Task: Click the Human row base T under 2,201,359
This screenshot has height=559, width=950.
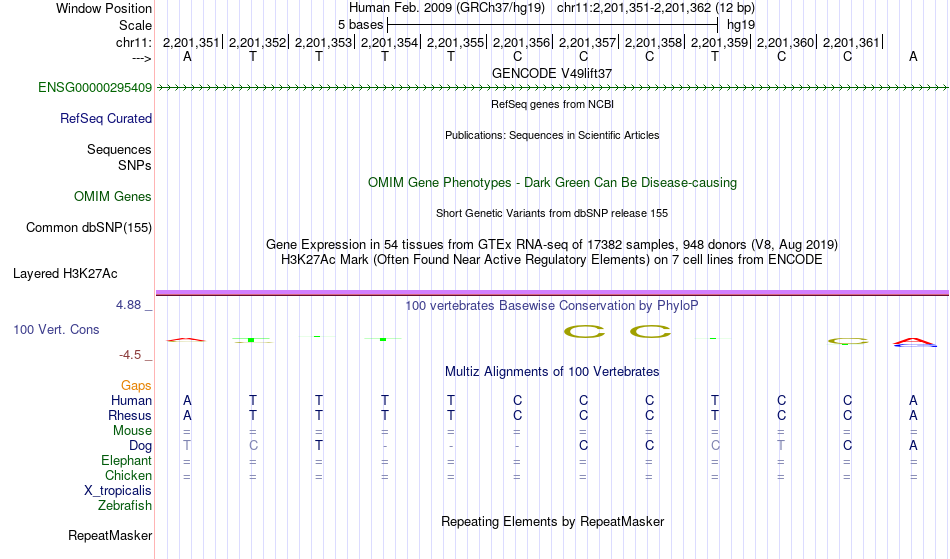Action: point(715,400)
